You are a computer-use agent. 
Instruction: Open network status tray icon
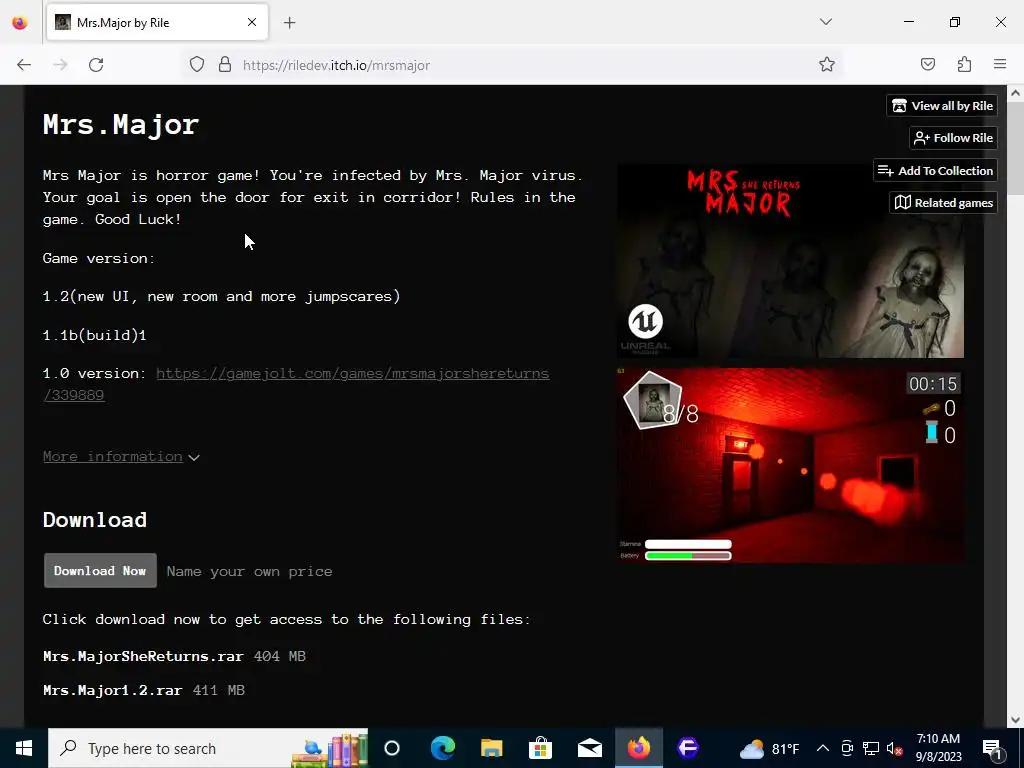(871, 748)
